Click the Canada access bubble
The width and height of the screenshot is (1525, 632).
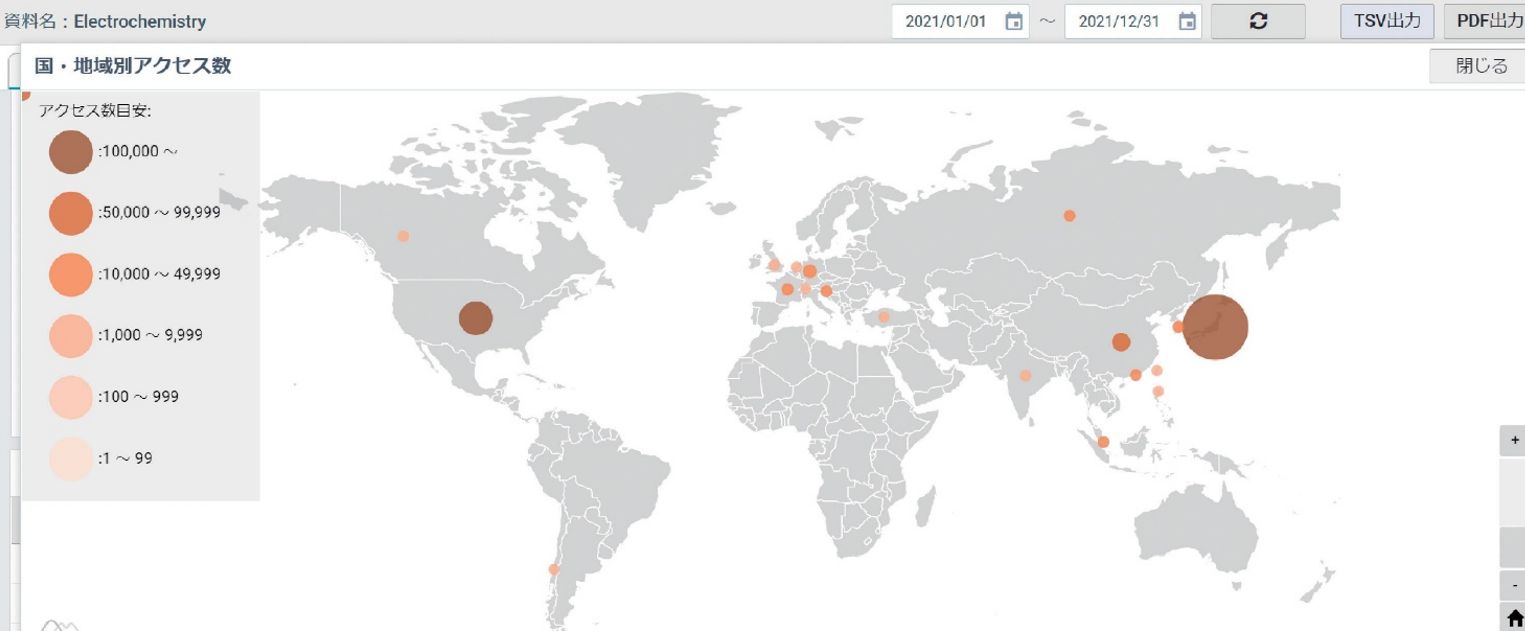point(403,236)
